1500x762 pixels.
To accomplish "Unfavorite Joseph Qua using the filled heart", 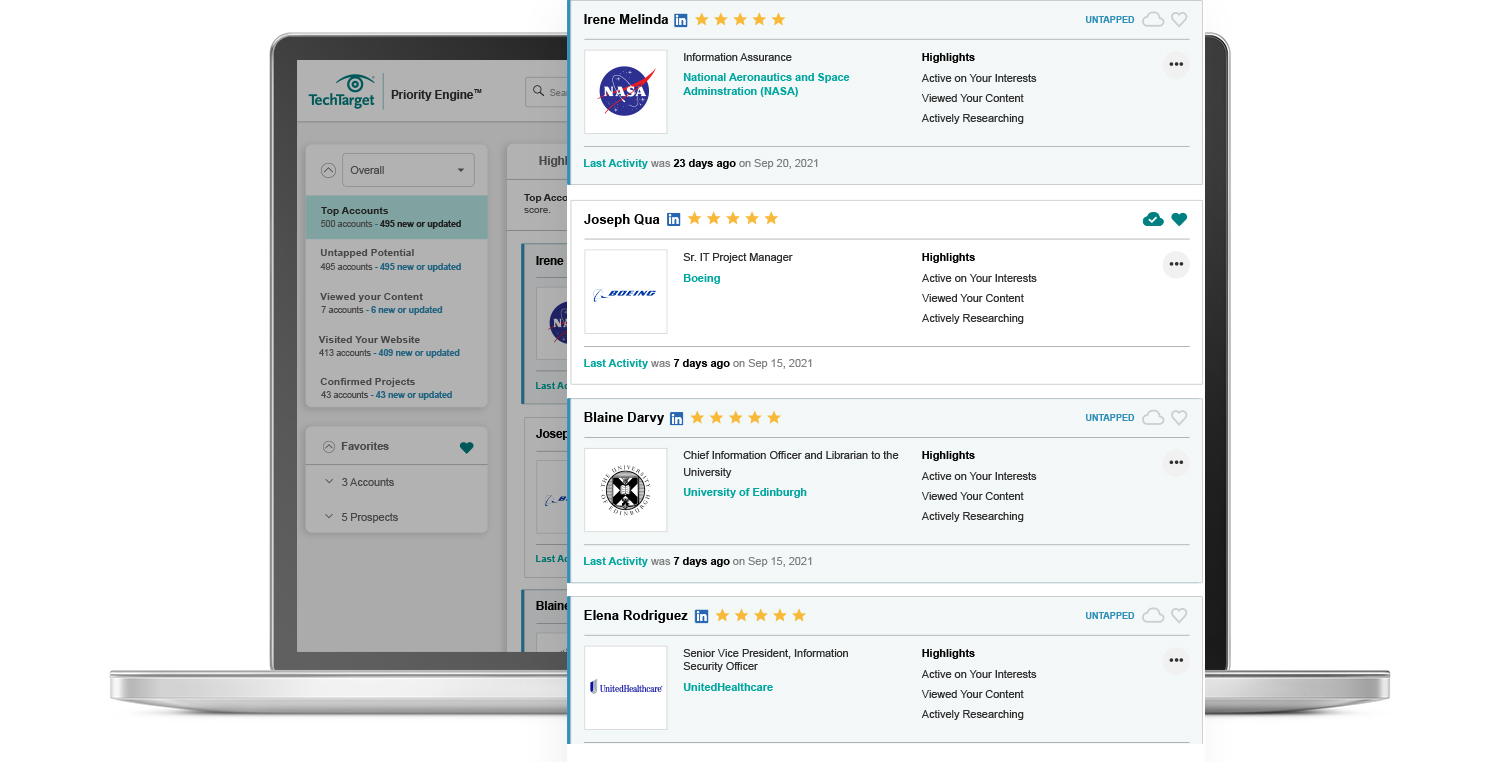I will click(1179, 219).
